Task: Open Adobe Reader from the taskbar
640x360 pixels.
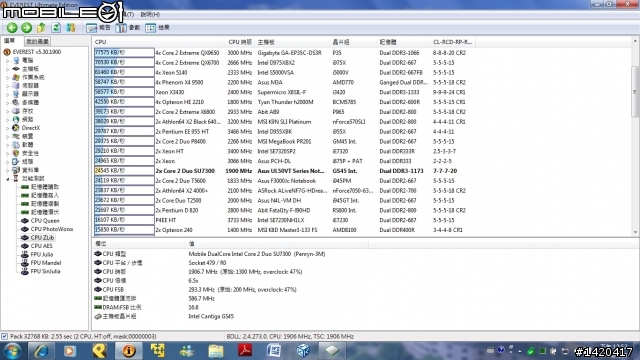Action: pos(245,351)
